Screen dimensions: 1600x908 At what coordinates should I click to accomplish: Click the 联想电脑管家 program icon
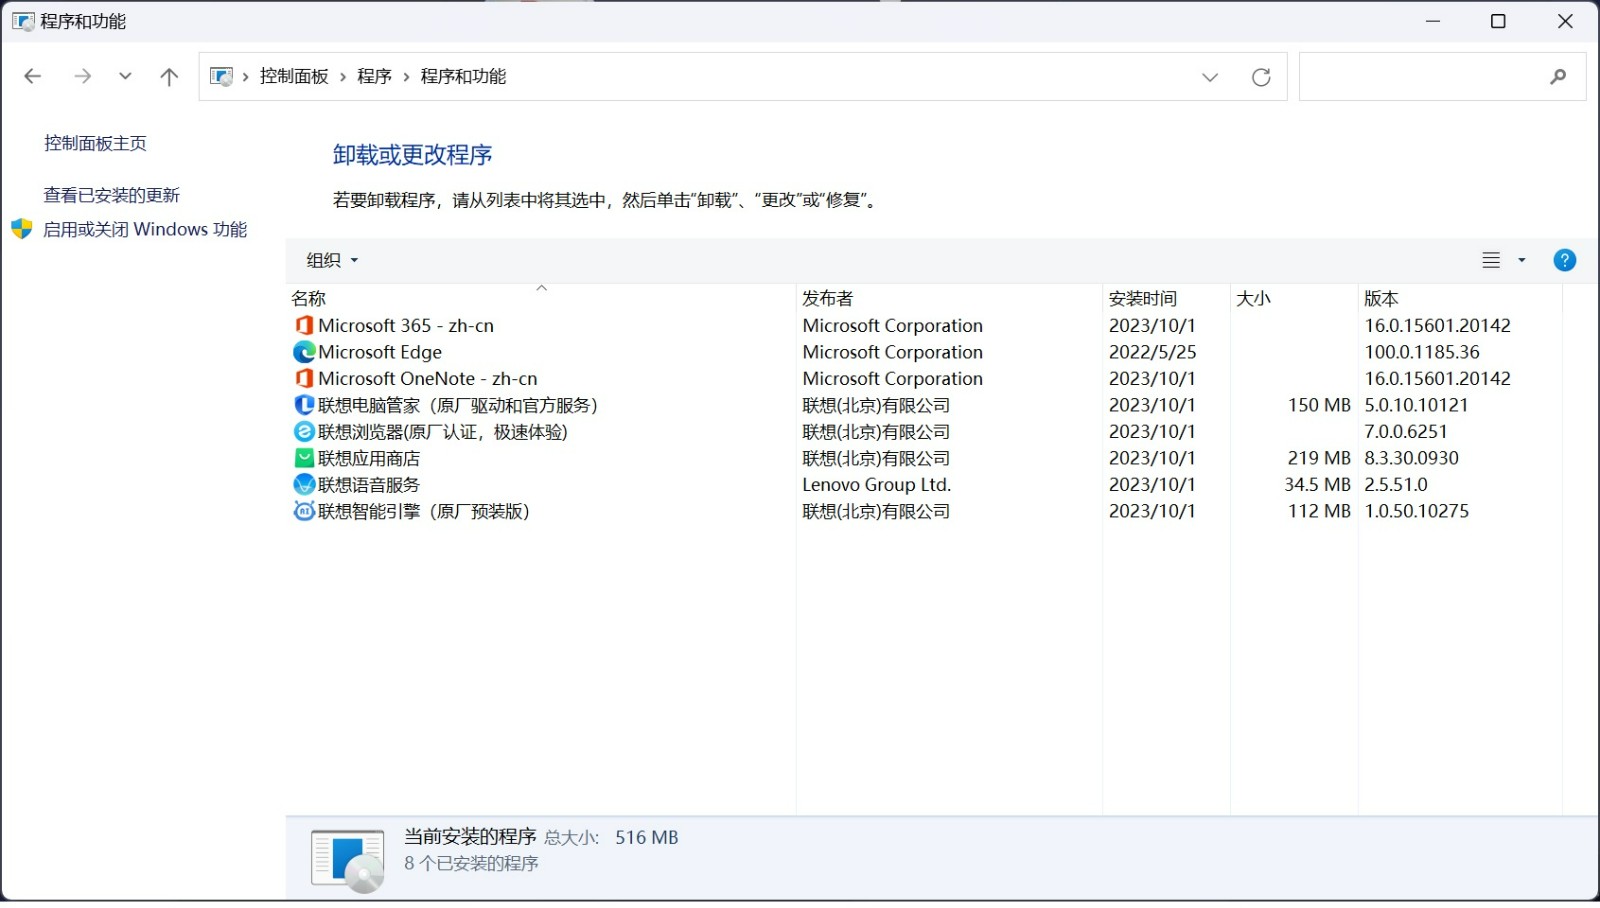[304, 405]
